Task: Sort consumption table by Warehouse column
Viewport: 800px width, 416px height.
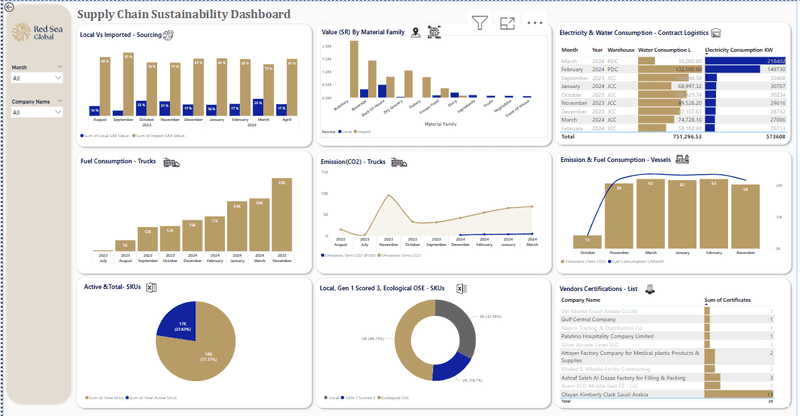Action: [x=621, y=50]
